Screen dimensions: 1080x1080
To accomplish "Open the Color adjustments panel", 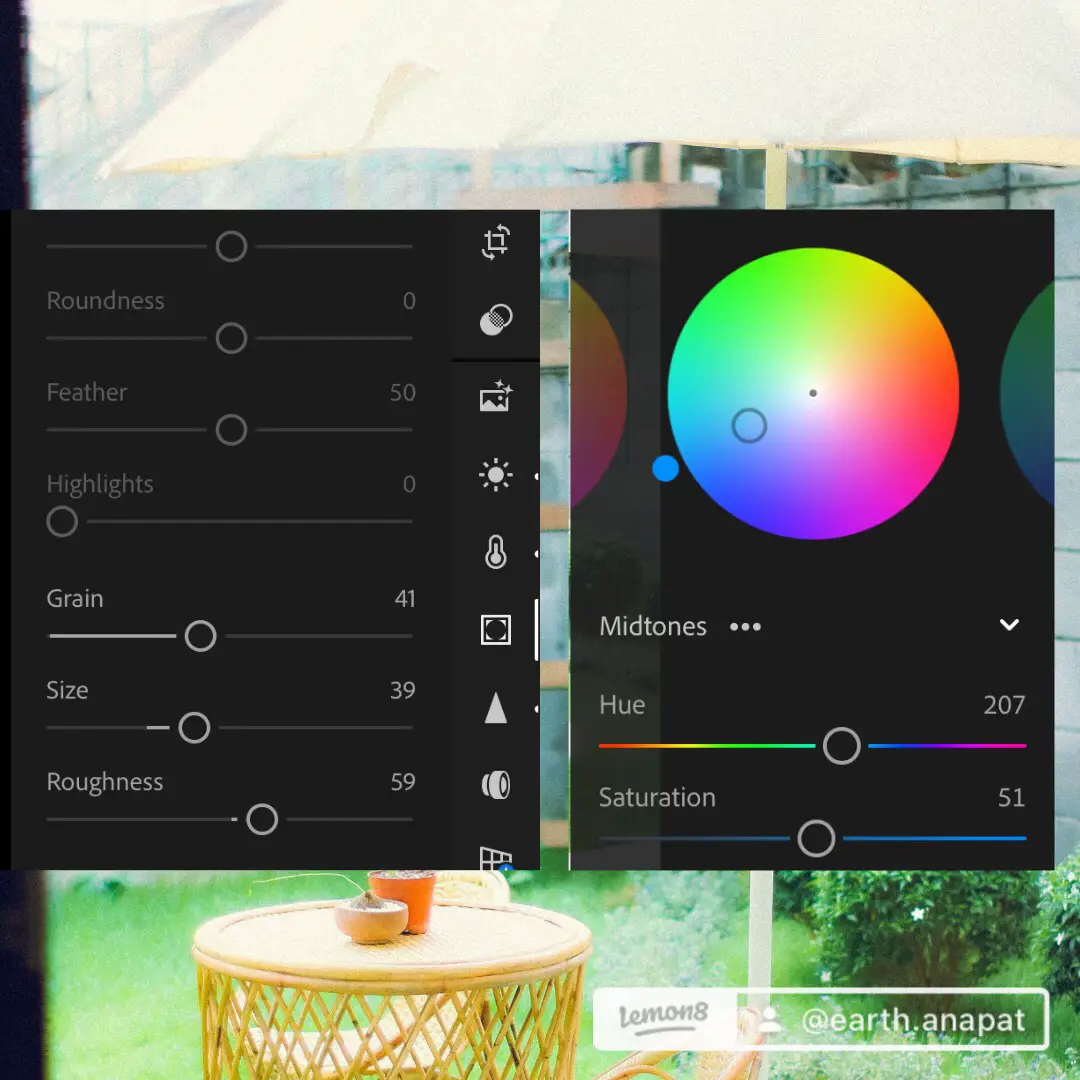I will pos(496,552).
